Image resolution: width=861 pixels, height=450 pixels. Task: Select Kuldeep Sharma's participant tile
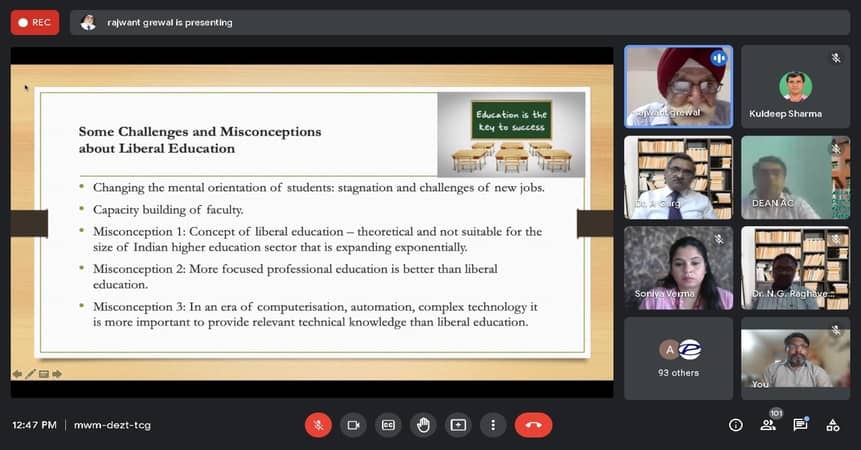point(795,85)
